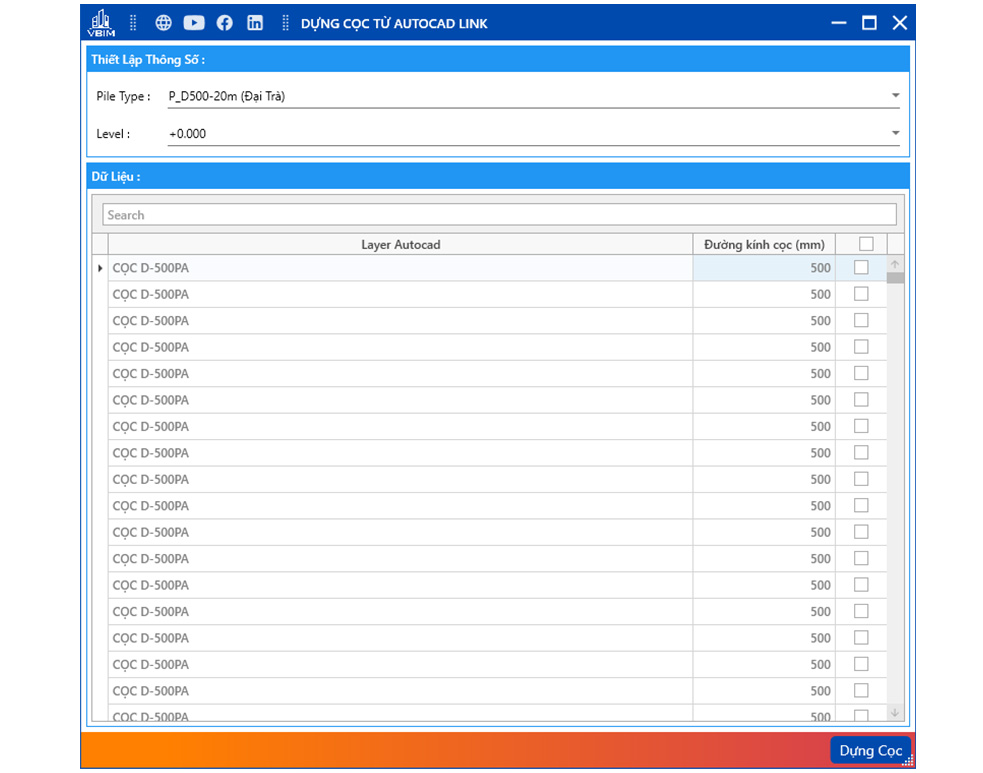This screenshot has height=773, width=983.
Task: Click the row indicator arrow on first row
Action: (100, 268)
